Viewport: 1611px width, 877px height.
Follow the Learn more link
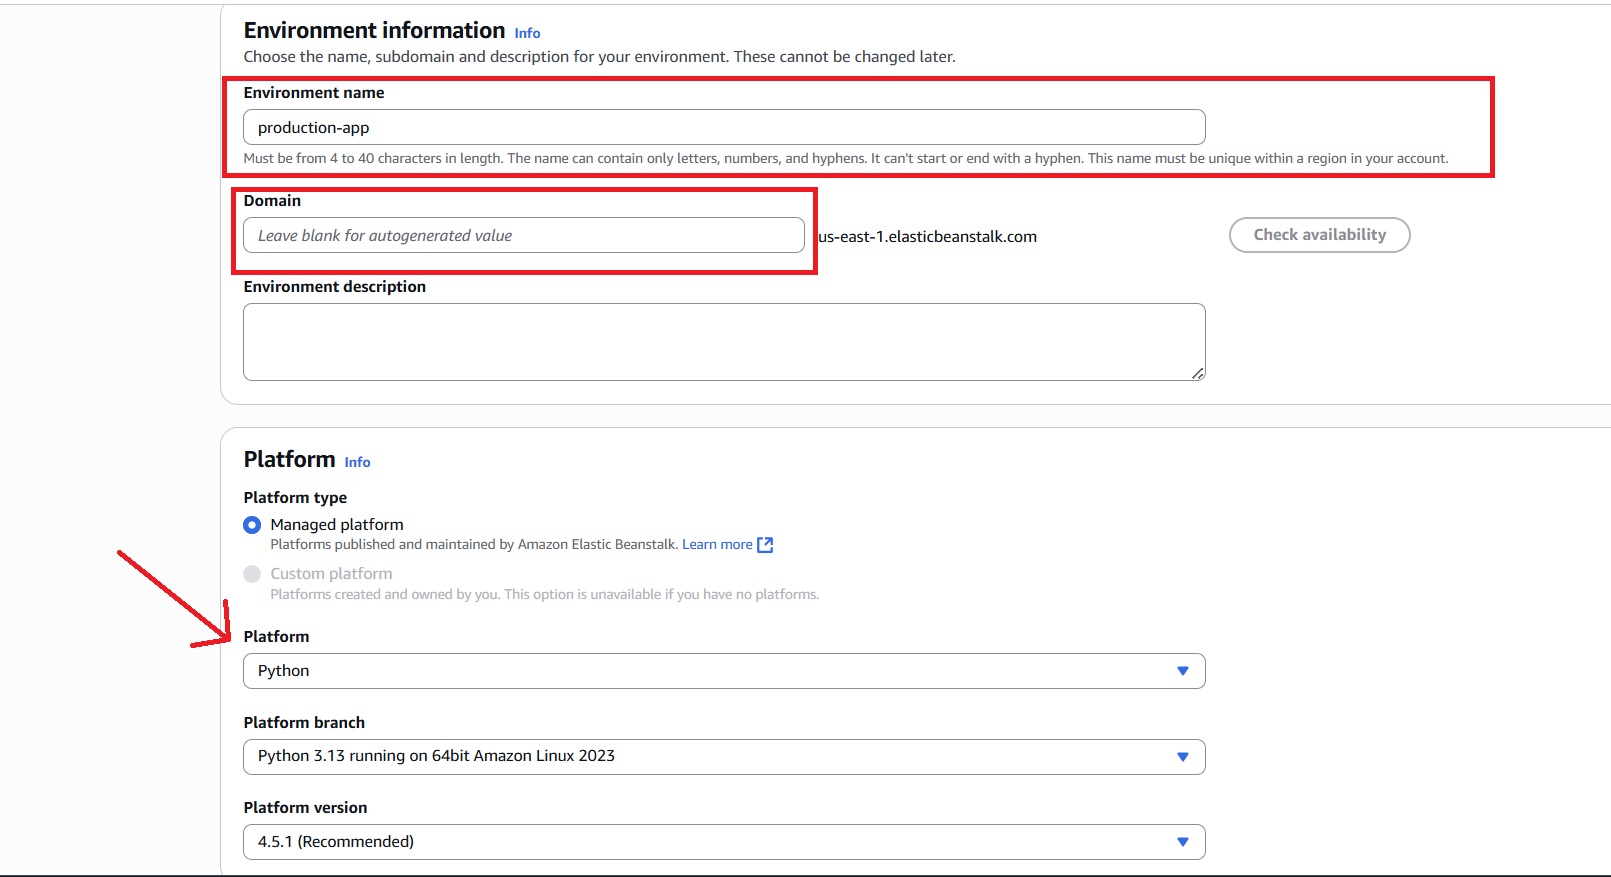(x=716, y=545)
